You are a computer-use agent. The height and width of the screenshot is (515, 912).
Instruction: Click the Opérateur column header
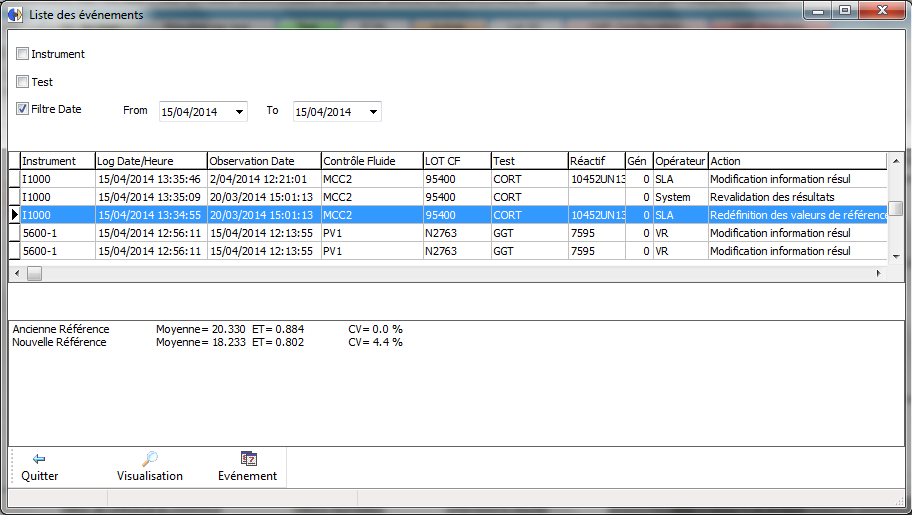[x=681, y=161]
